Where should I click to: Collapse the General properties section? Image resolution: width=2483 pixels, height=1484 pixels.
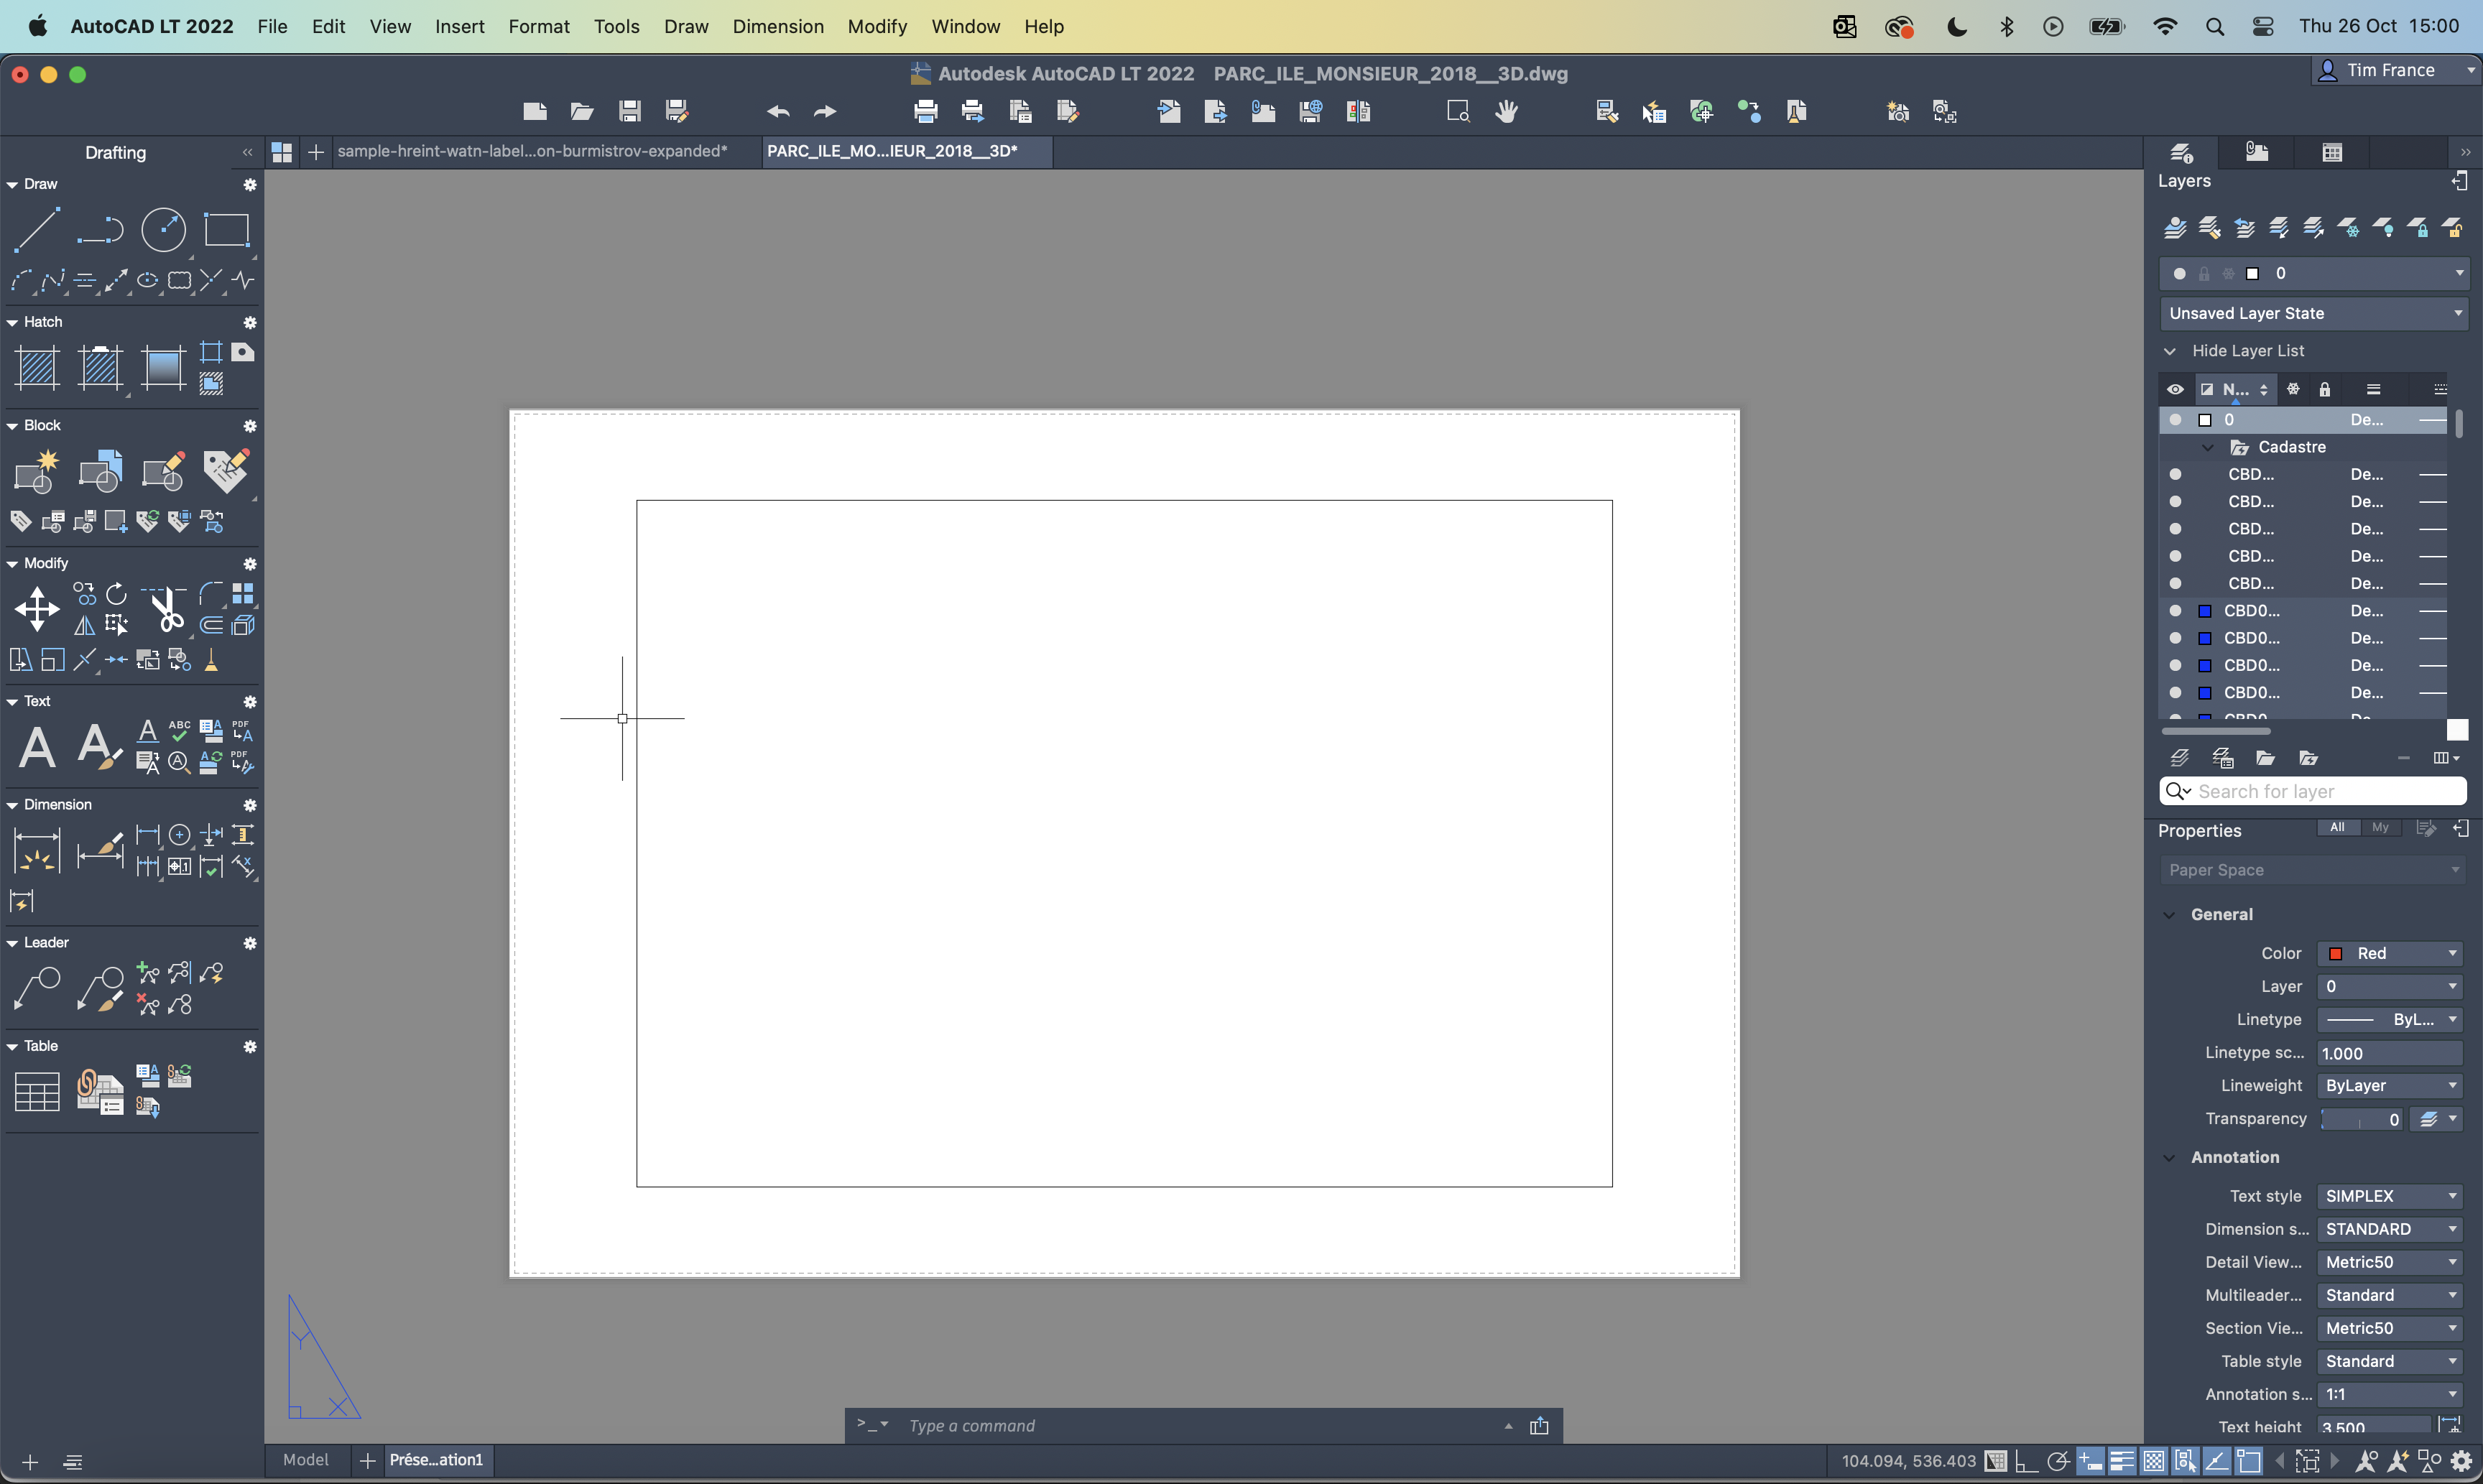pos(2169,914)
